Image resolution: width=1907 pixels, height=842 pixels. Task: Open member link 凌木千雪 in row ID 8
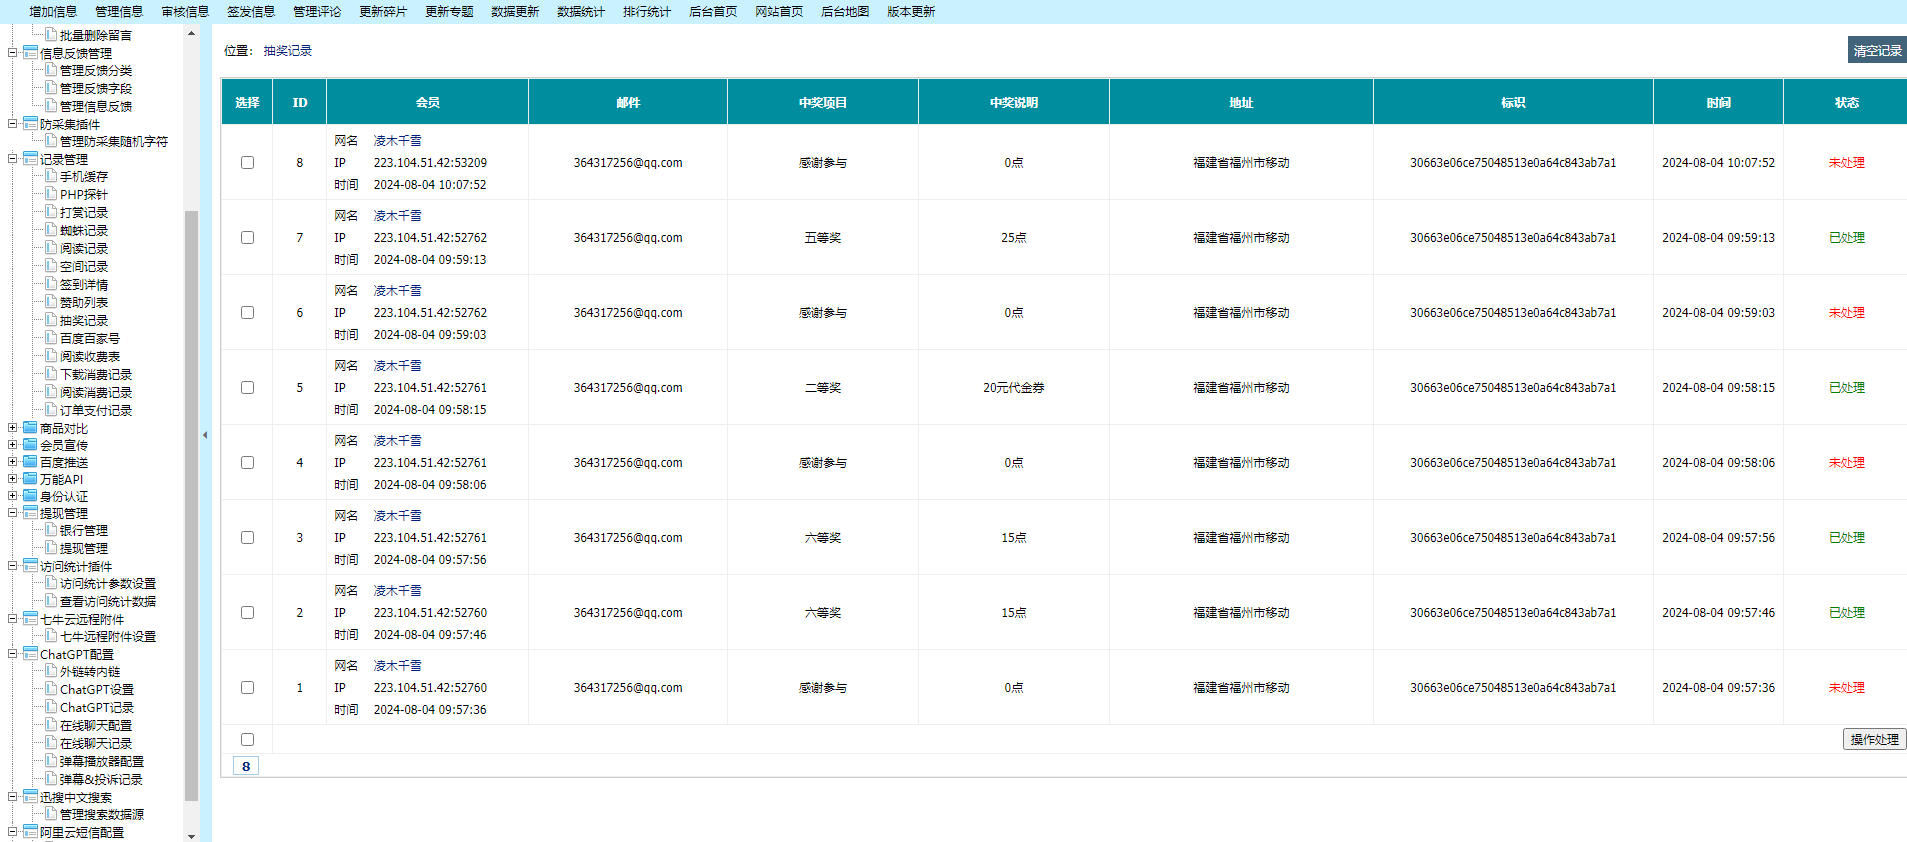[398, 140]
